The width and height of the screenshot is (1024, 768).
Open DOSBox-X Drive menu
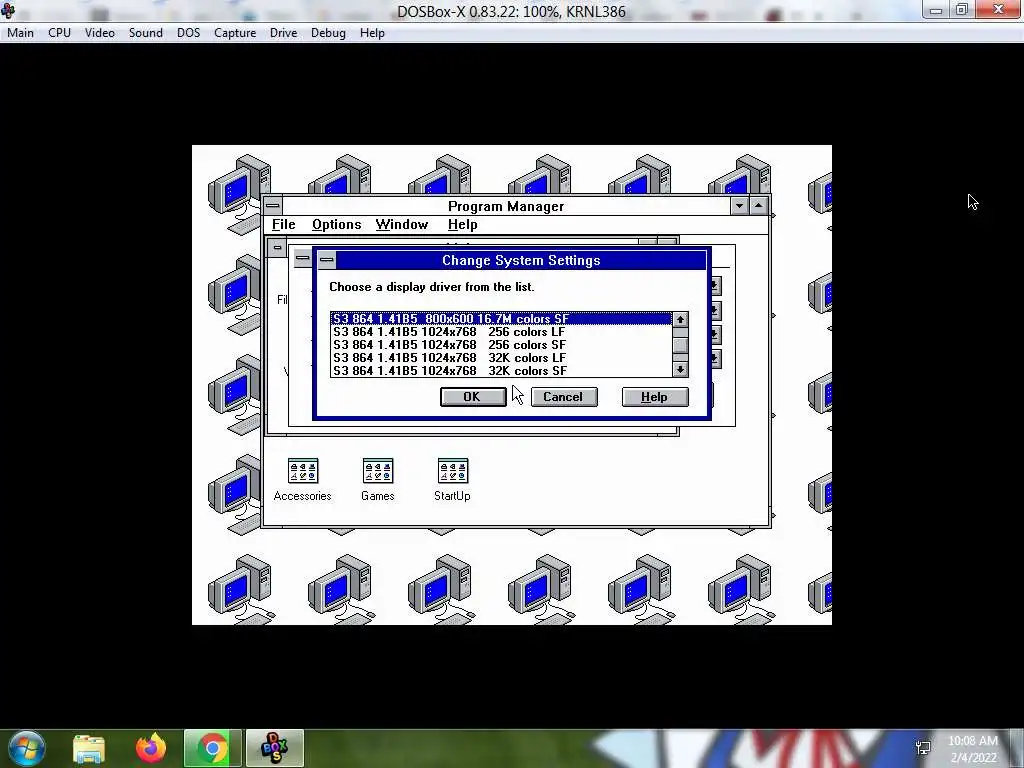(283, 33)
